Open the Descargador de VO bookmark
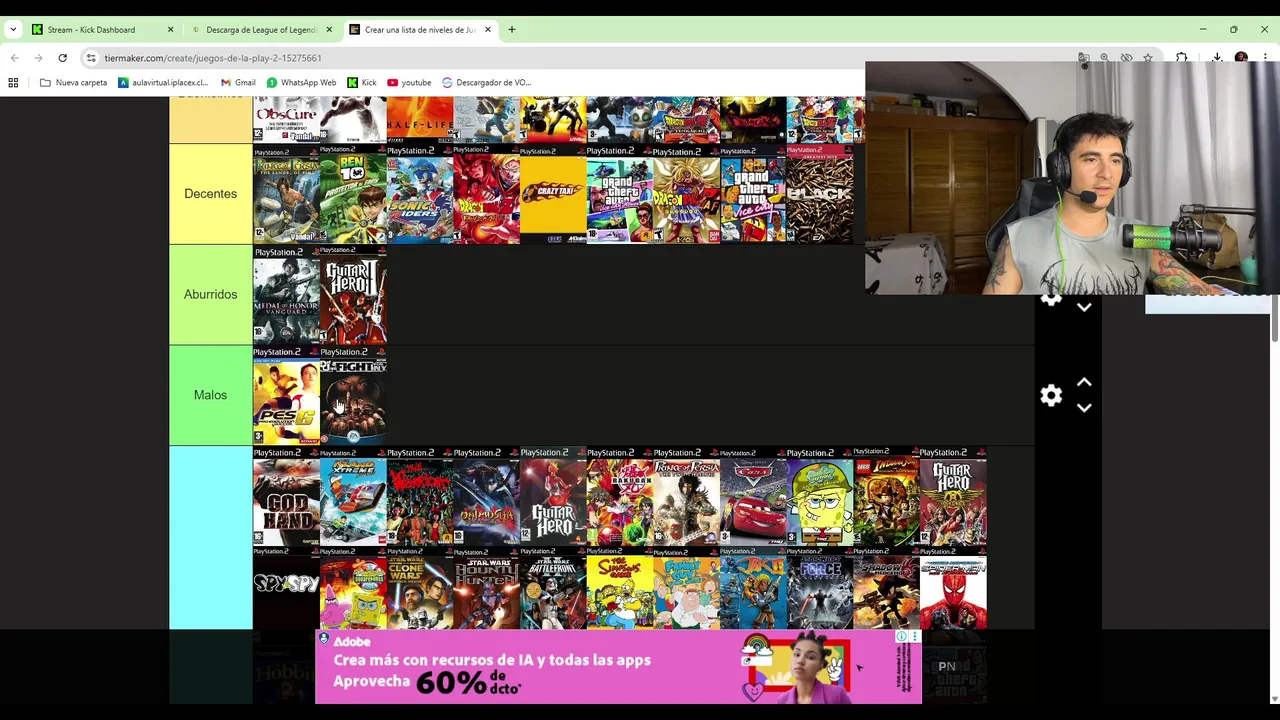Image resolution: width=1280 pixels, height=720 pixels. point(486,82)
